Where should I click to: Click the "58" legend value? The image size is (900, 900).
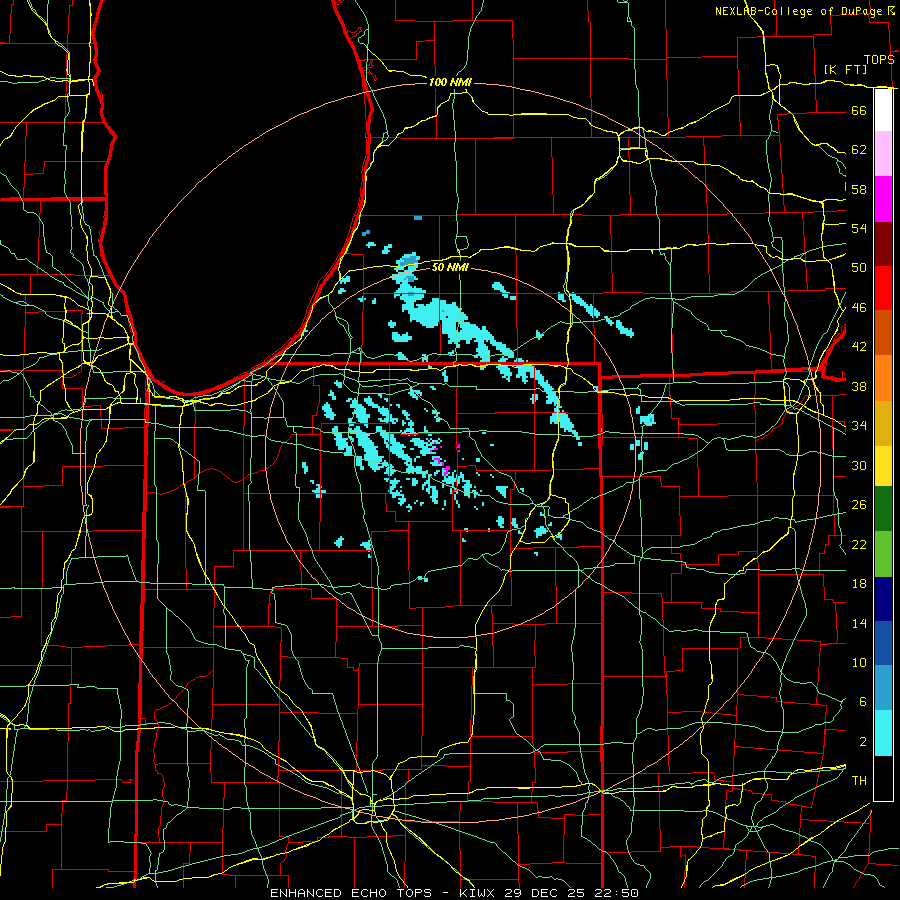[859, 189]
